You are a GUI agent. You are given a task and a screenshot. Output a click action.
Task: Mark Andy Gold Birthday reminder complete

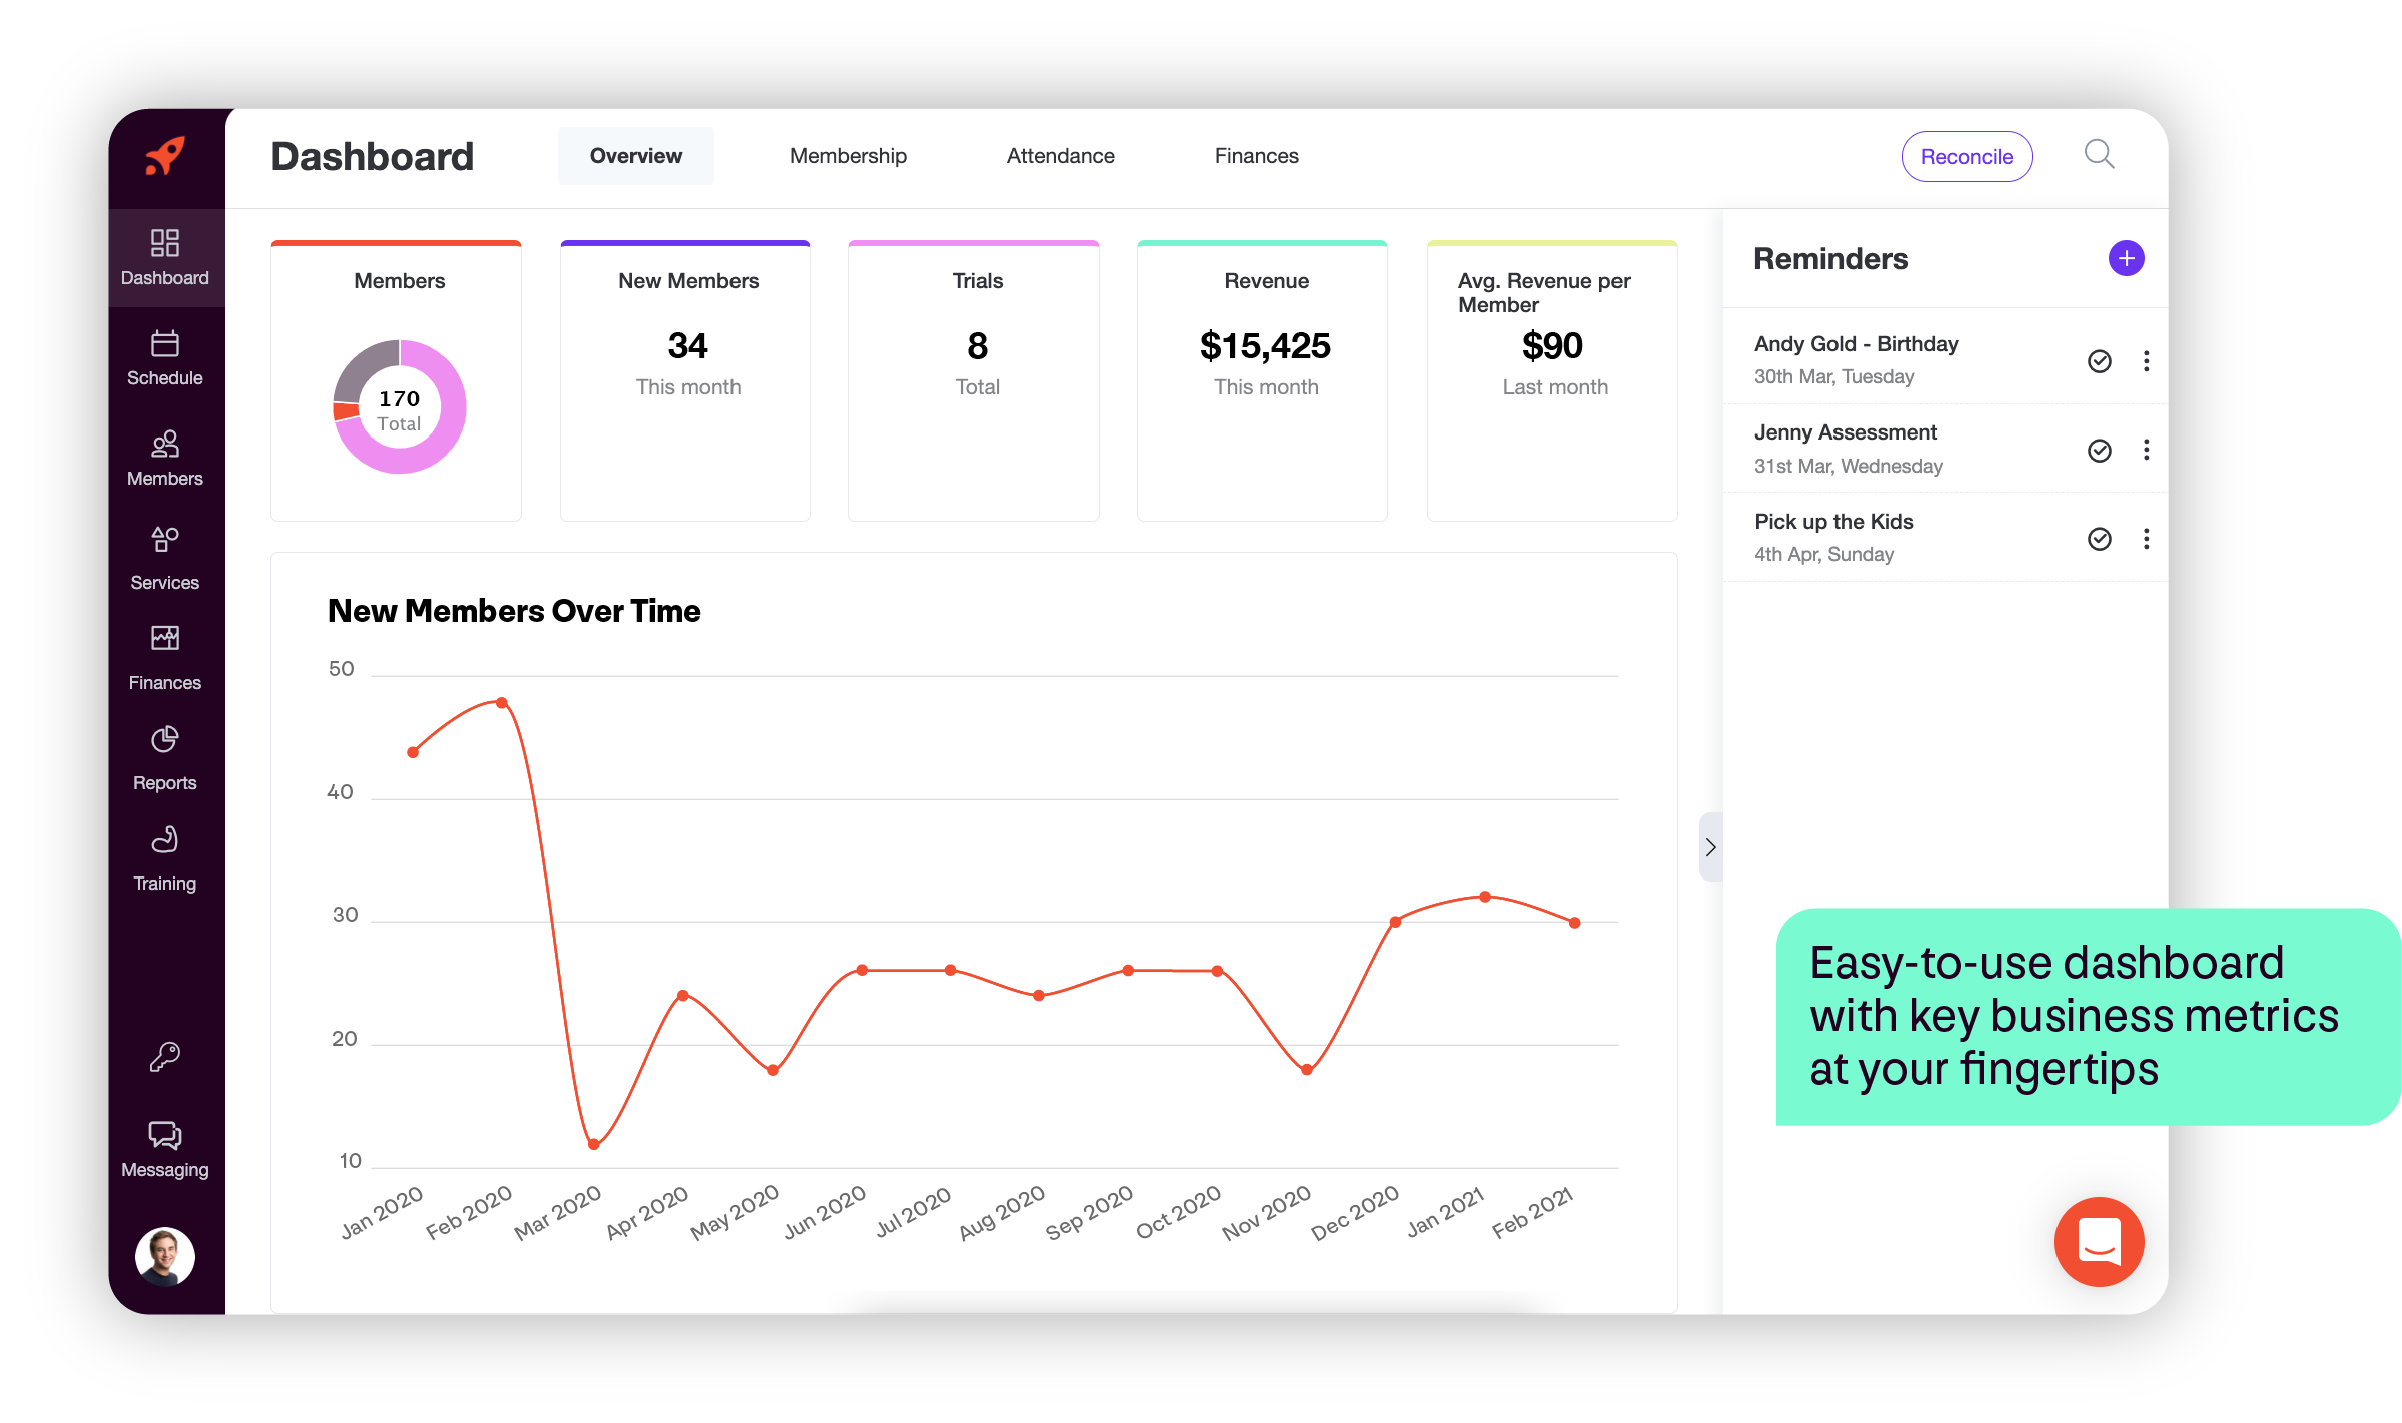pyautogui.click(x=2099, y=361)
